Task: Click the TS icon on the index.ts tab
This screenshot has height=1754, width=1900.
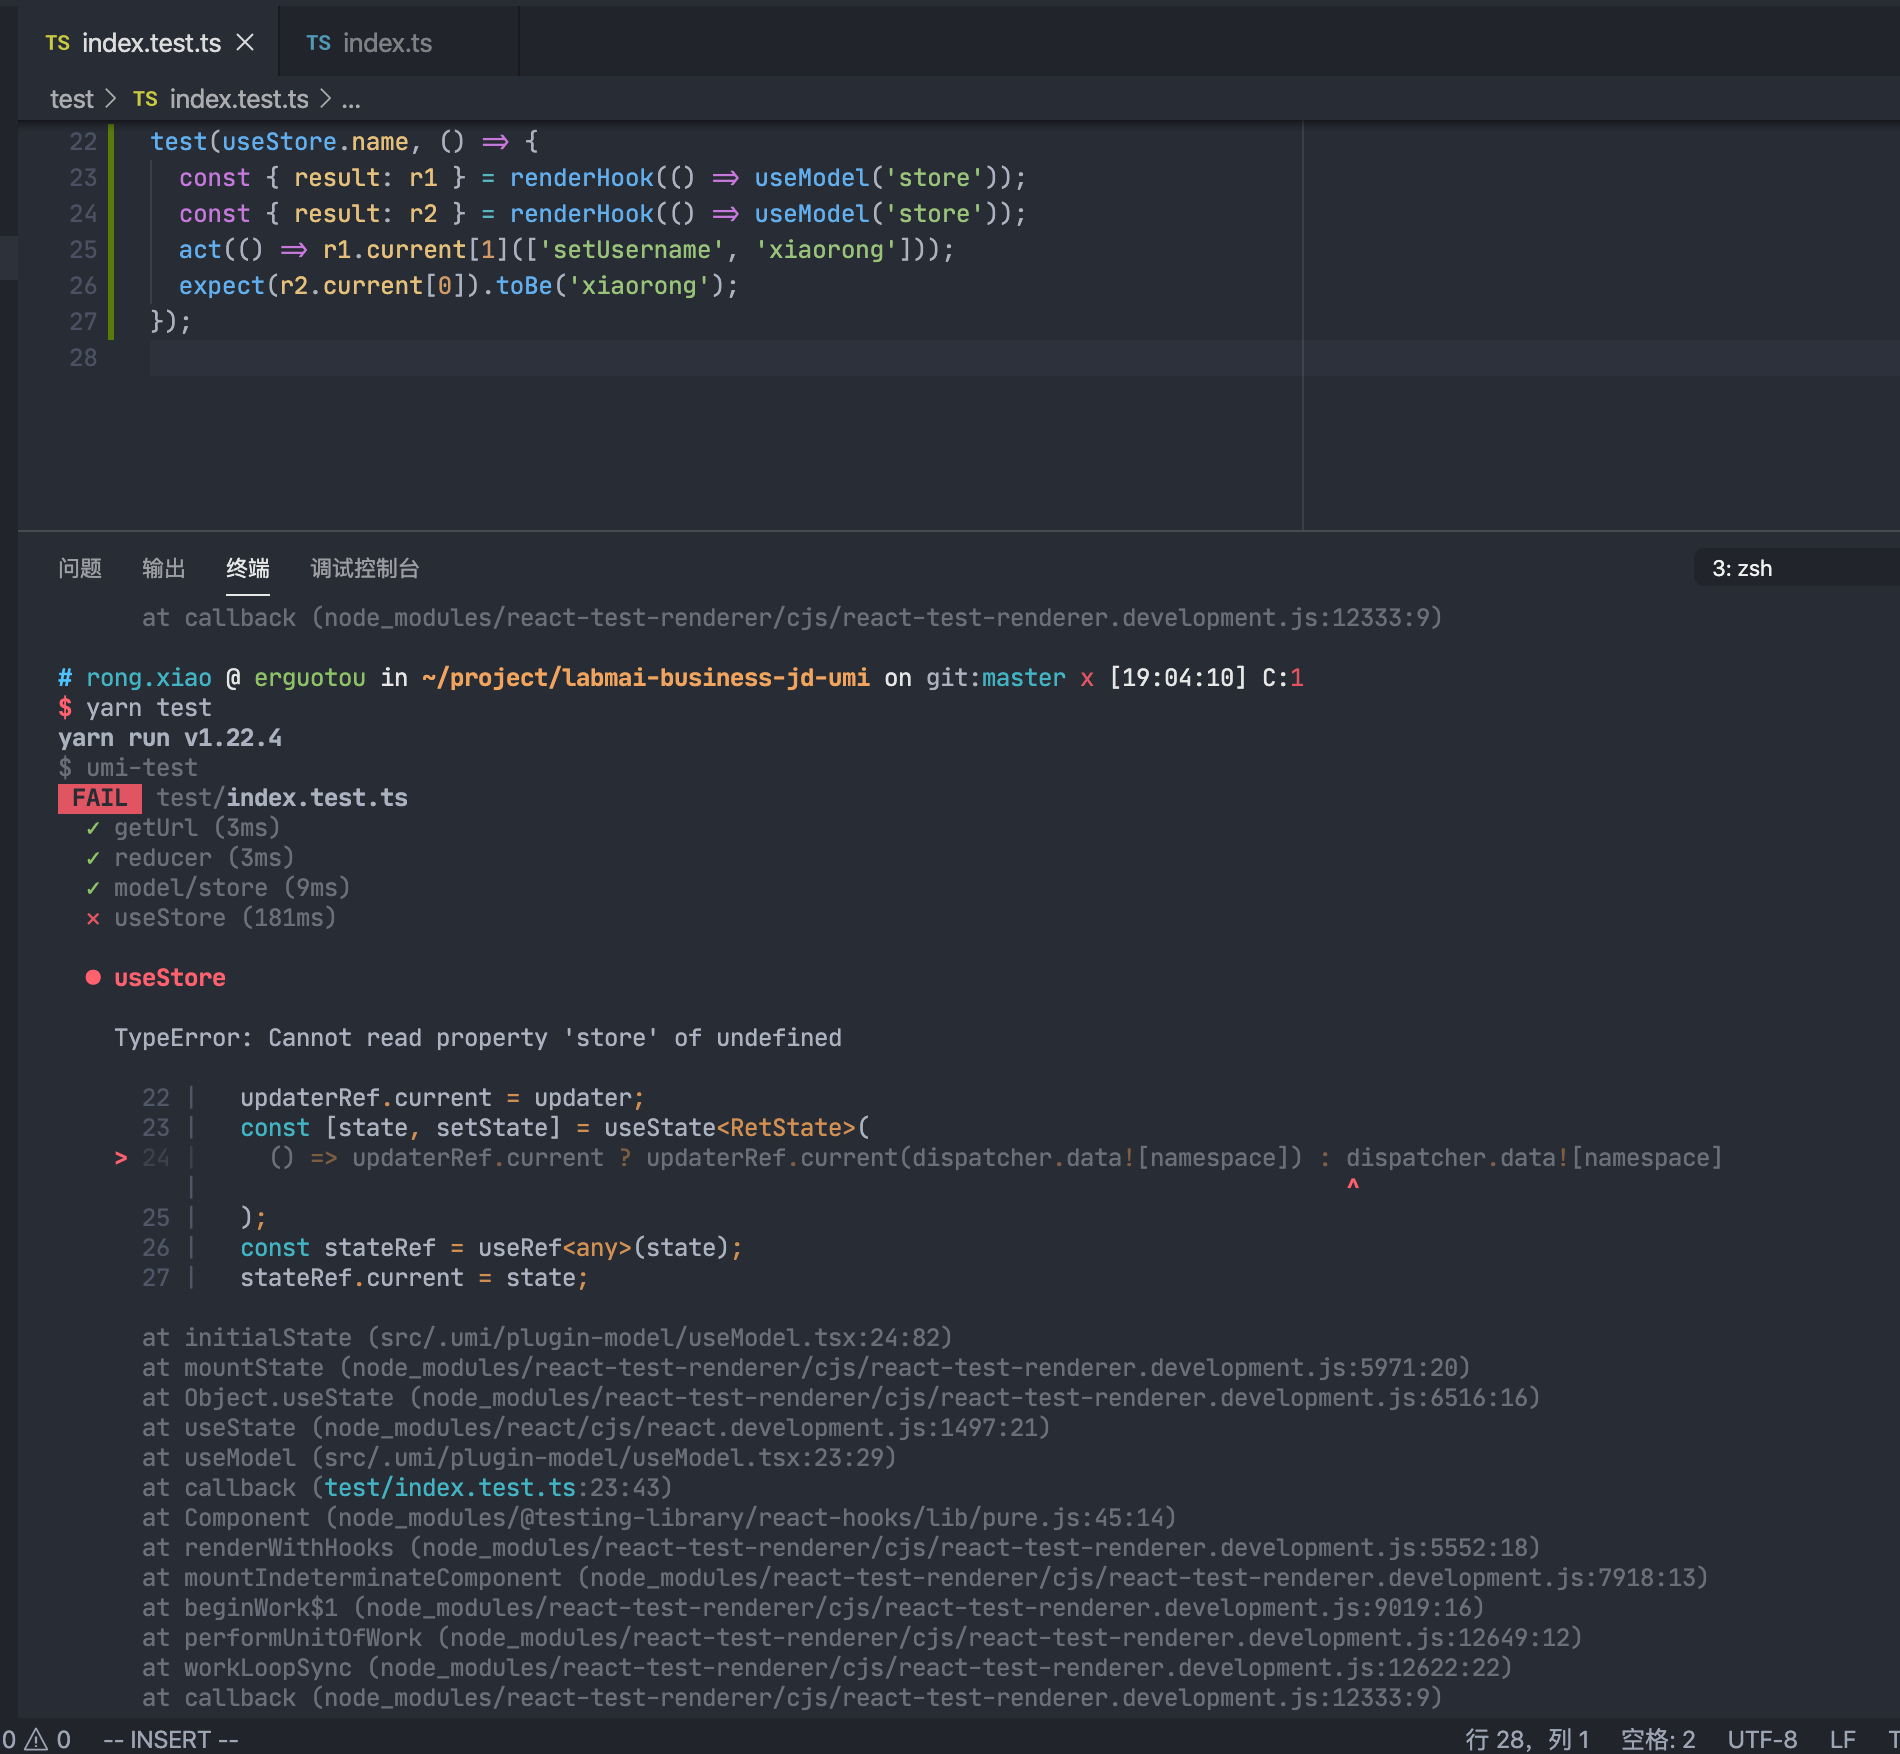Action: 319,42
